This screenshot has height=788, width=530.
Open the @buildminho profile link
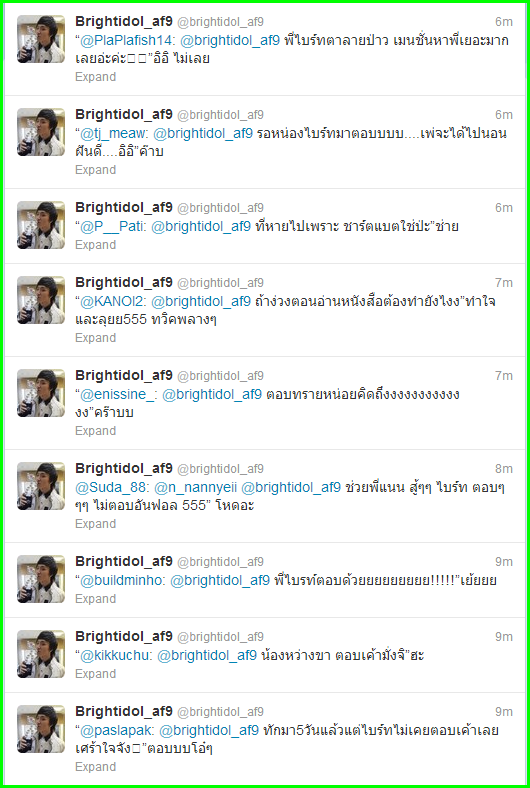click(123, 580)
